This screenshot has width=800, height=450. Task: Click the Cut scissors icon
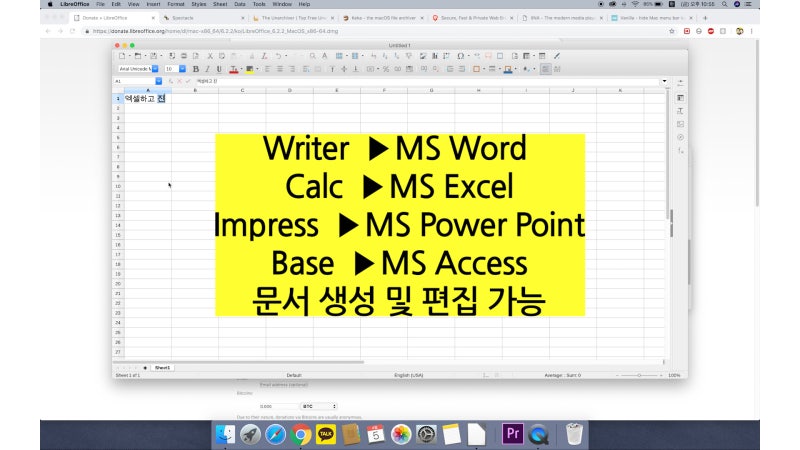coord(210,56)
